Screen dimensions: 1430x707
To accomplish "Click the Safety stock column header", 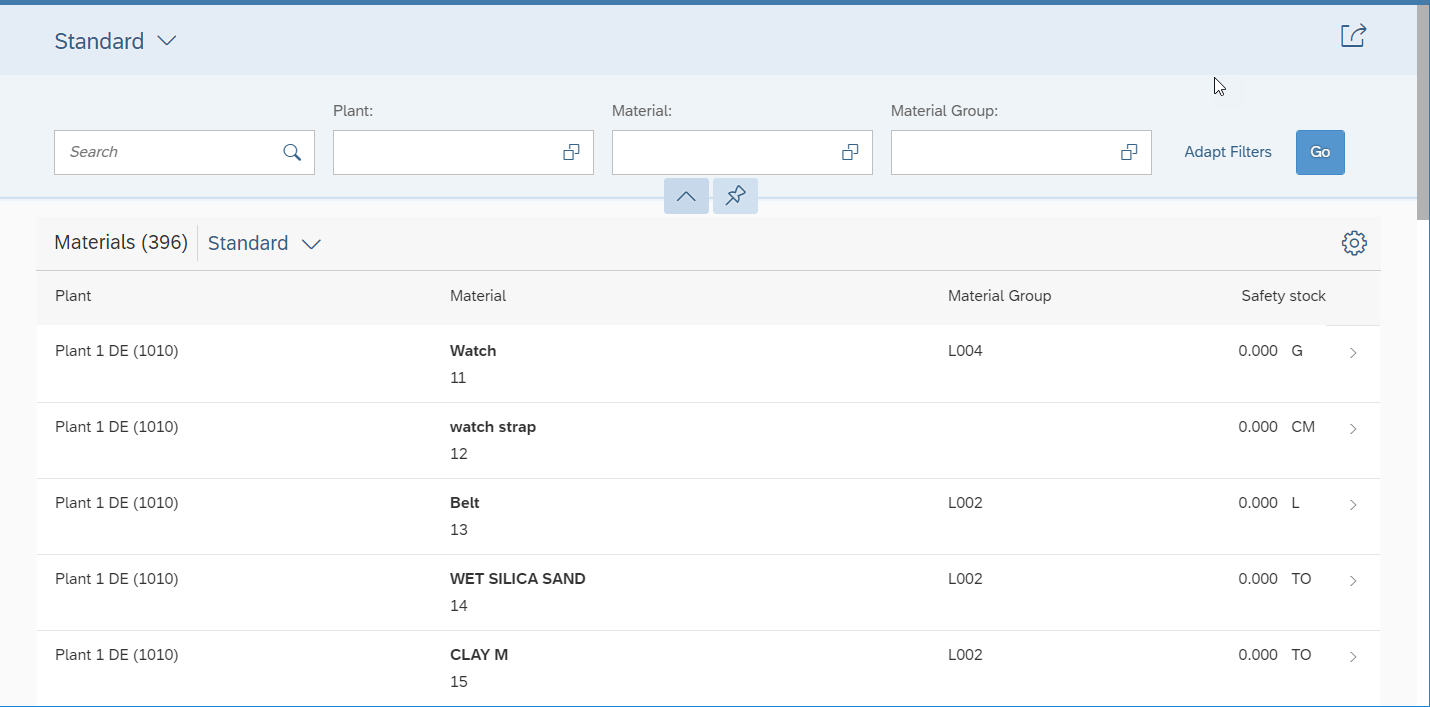I will coord(1283,296).
